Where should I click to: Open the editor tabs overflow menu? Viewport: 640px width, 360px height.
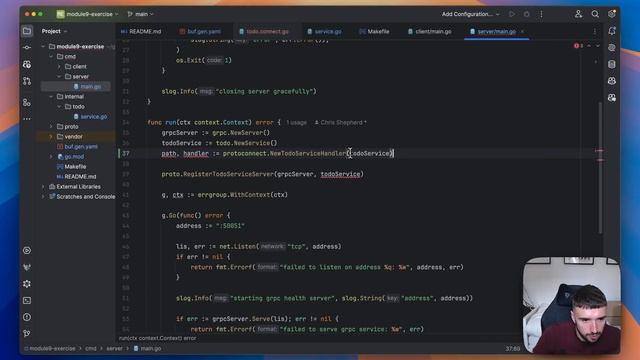595,31
